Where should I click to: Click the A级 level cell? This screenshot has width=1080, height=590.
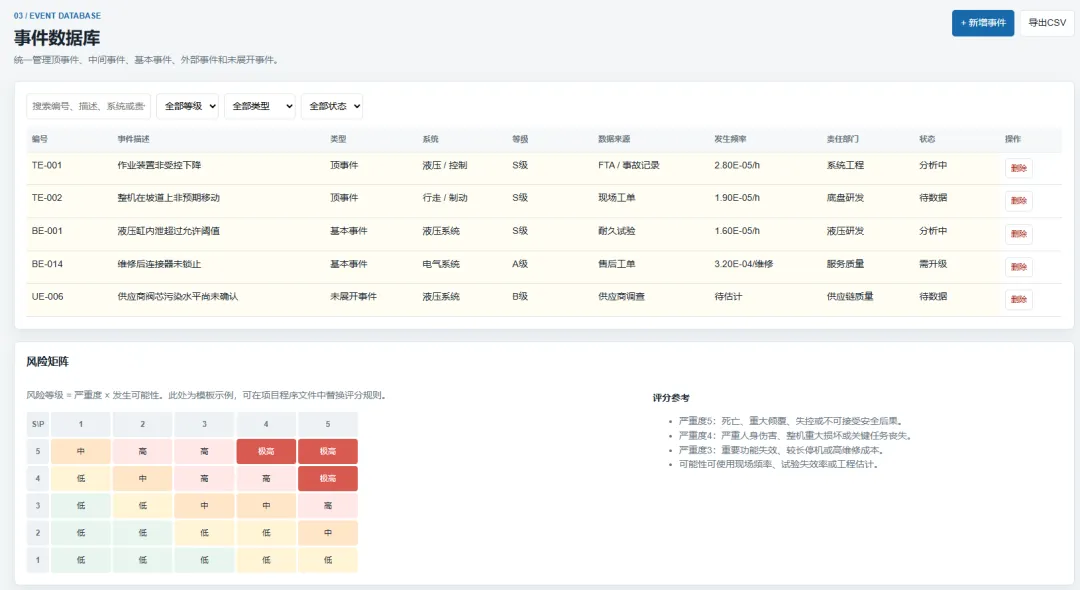click(520, 264)
